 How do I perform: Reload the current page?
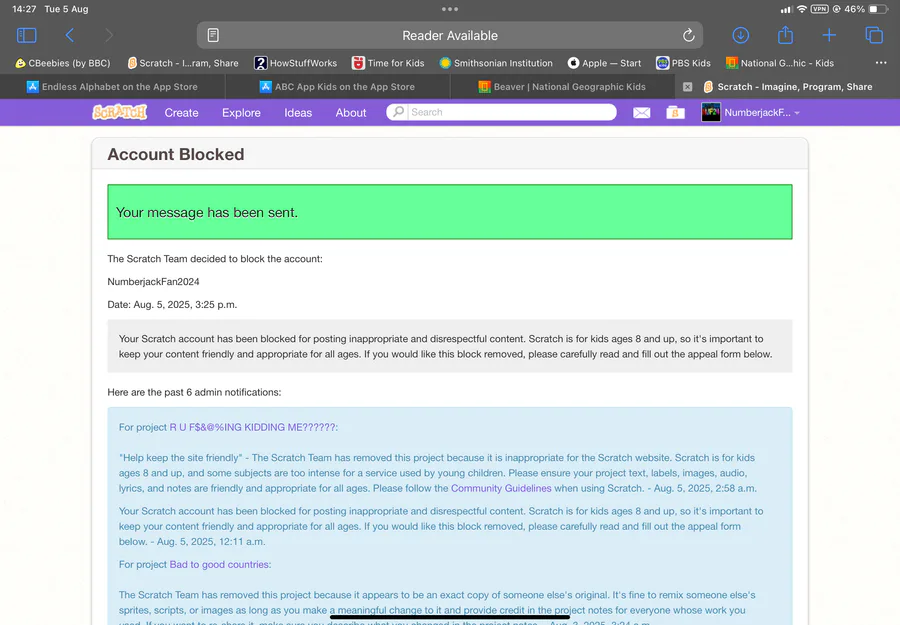(x=688, y=36)
